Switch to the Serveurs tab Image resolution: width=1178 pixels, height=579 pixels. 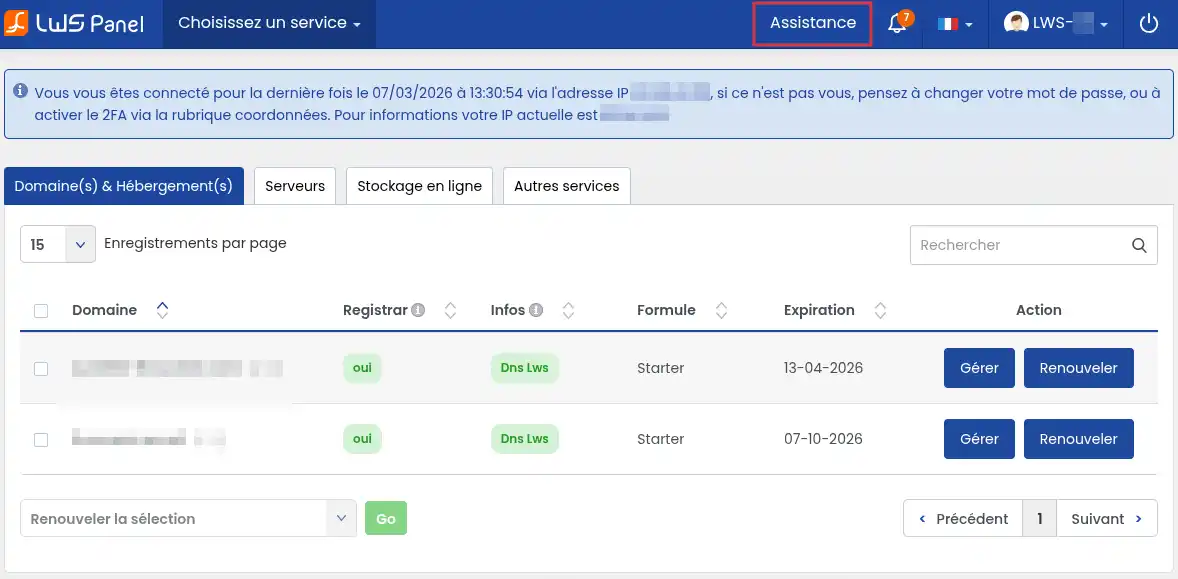click(x=294, y=185)
